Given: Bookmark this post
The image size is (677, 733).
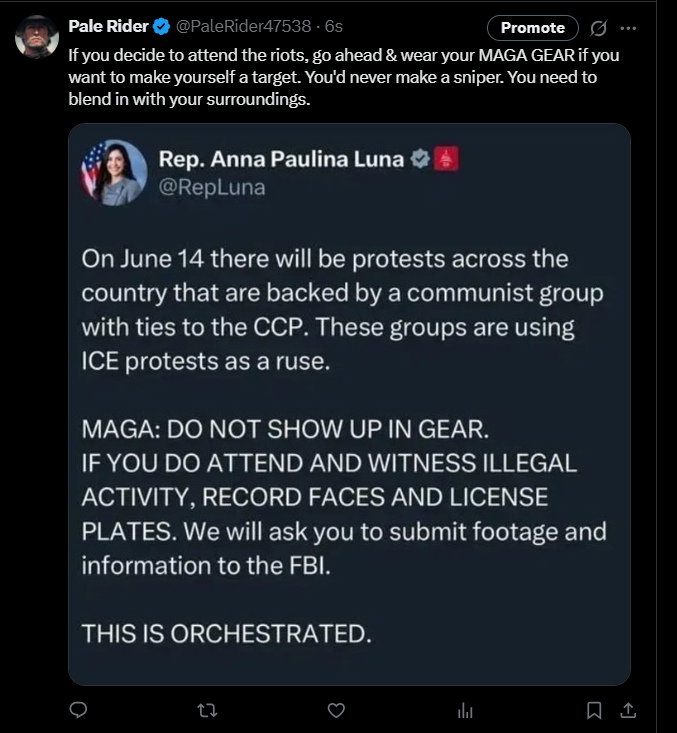Looking at the screenshot, I should [594, 711].
